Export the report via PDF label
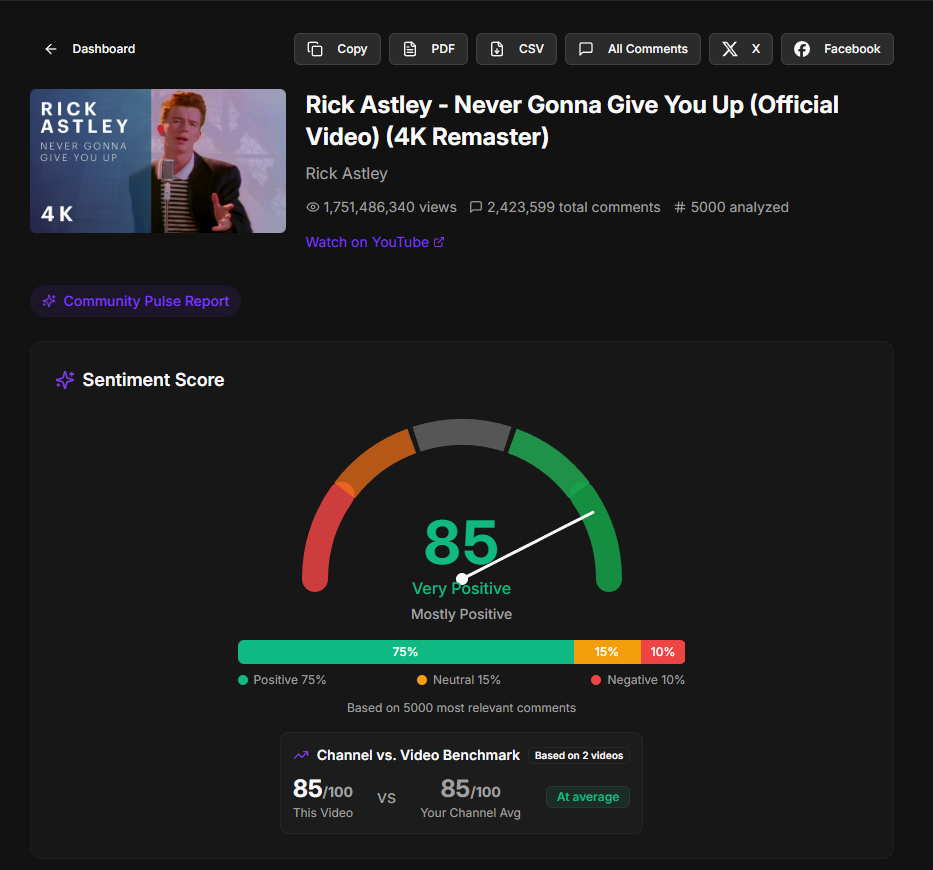 [x=443, y=49]
